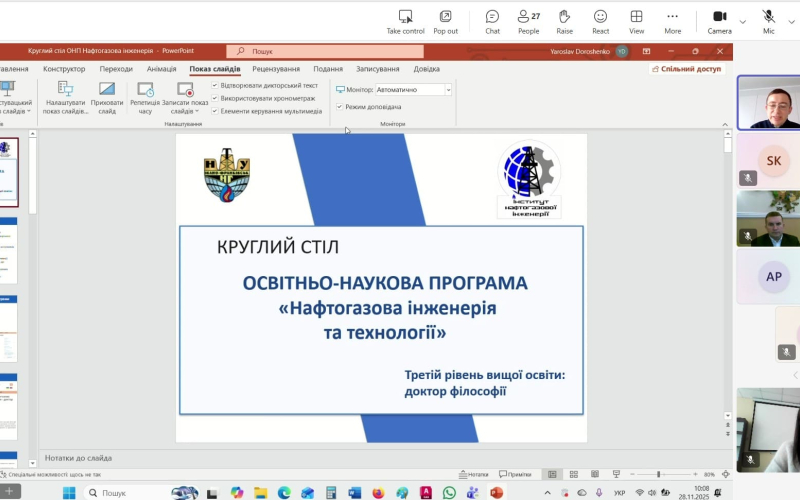Open dropdown arrow next to Camera

coord(743,21)
